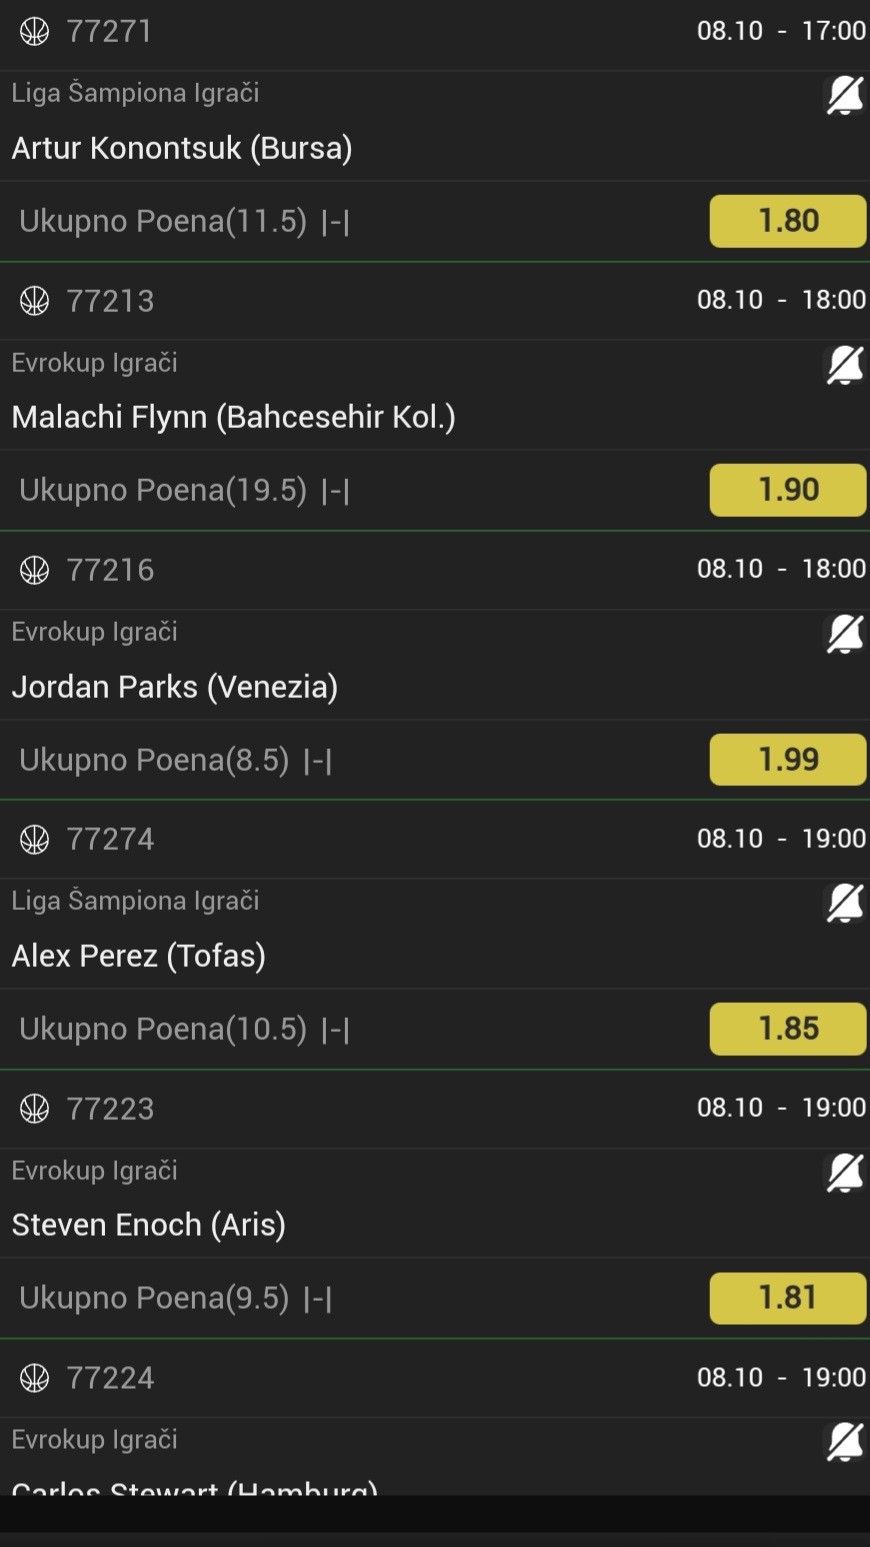Tap basketball icon next to 77216
This screenshot has height=1547, width=870.
pyautogui.click(x=35, y=570)
